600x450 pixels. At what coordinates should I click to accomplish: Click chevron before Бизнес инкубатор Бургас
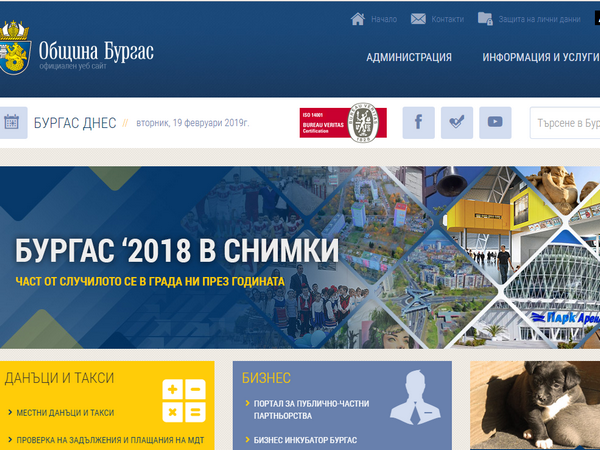coord(248,440)
